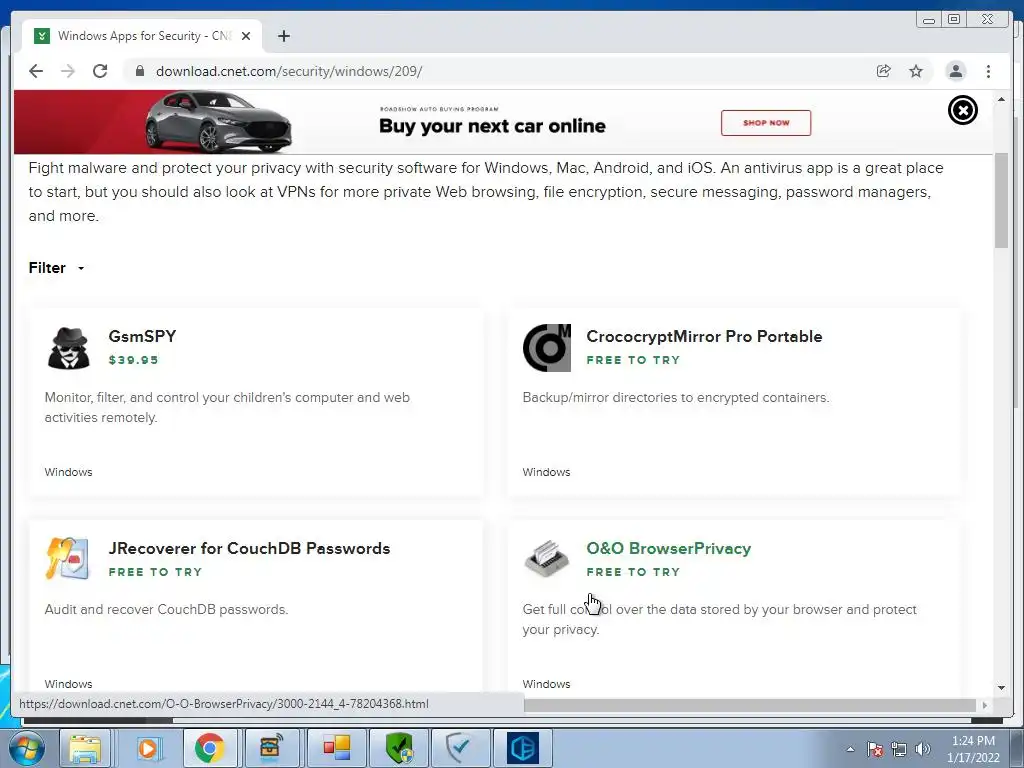
Task: Close the Windows Apps for Security tab
Action: [x=246, y=36]
